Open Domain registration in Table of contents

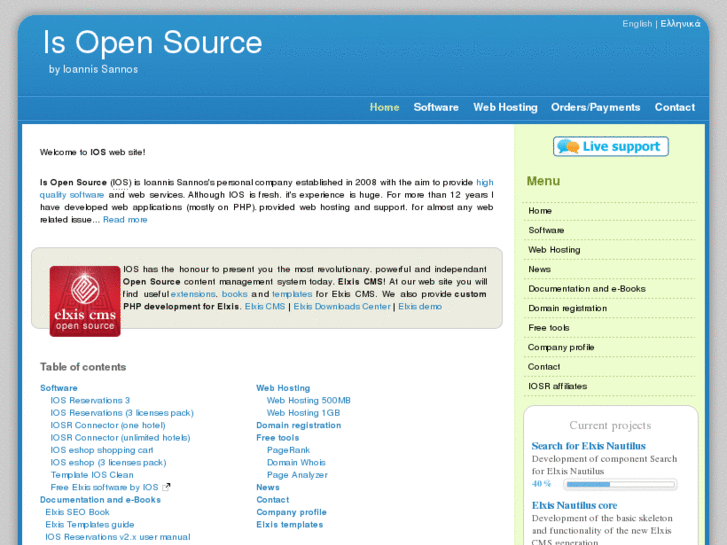(299, 425)
